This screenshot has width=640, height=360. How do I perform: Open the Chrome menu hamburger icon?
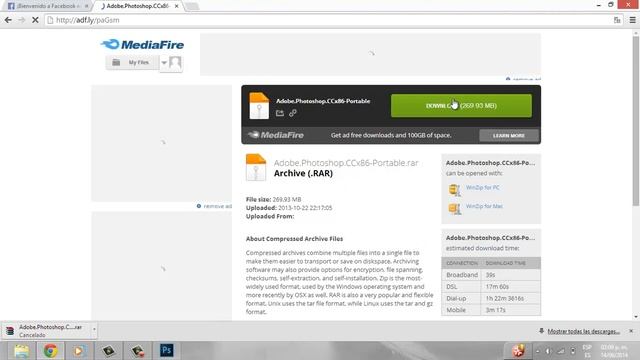[x=632, y=20]
